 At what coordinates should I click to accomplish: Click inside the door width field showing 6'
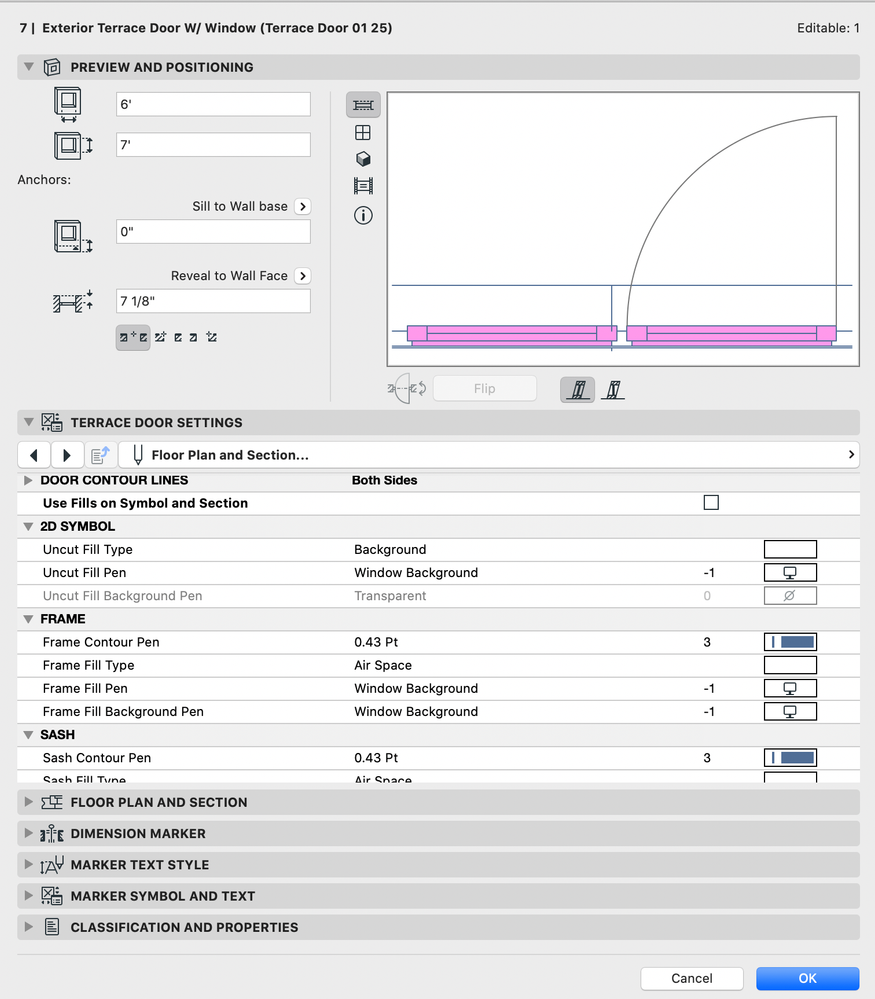212,104
